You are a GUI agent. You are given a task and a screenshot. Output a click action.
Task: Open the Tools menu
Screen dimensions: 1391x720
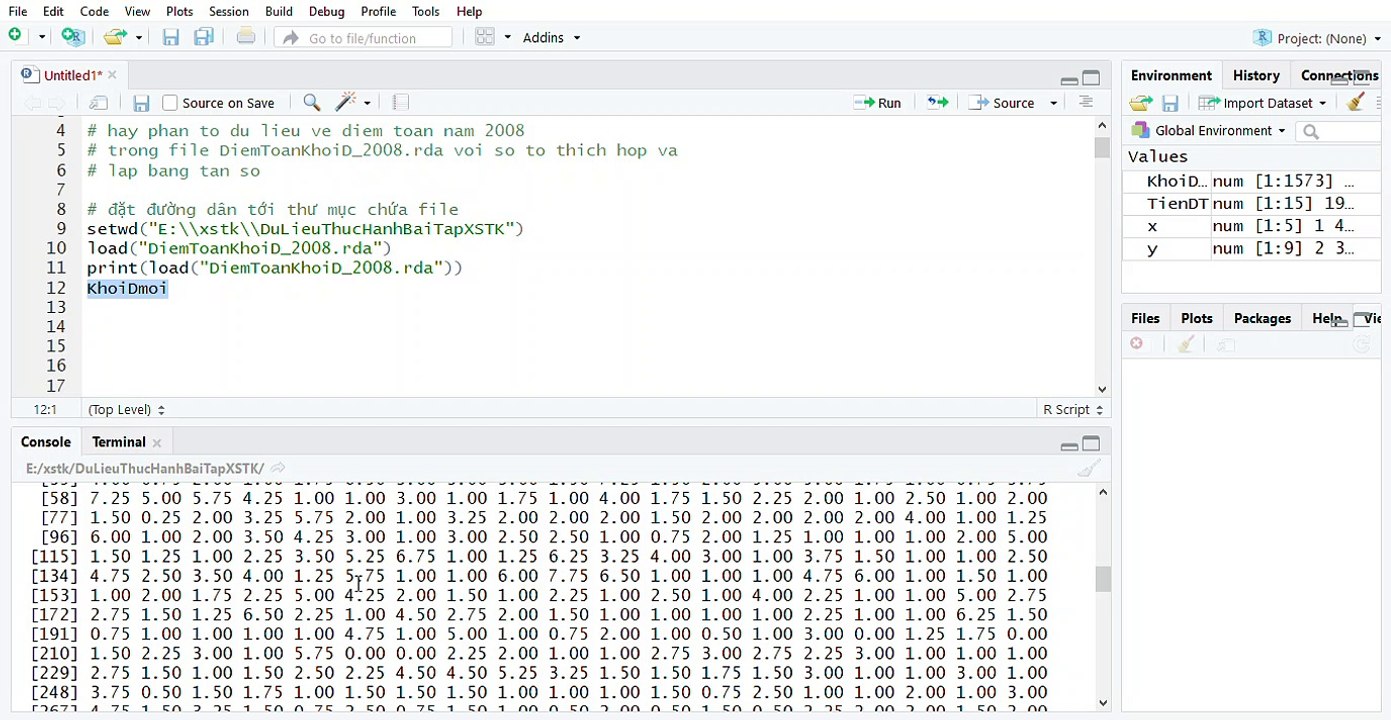point(426,12)
